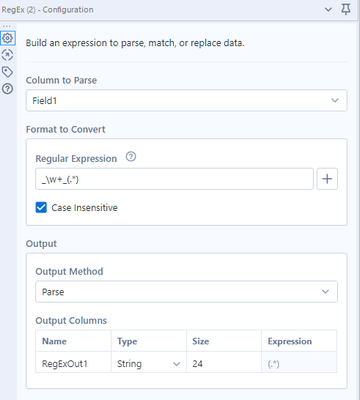360x400 pixels.
Task: Open the Navigation arrow icon in sidebar
Action: tap(7, 55)
